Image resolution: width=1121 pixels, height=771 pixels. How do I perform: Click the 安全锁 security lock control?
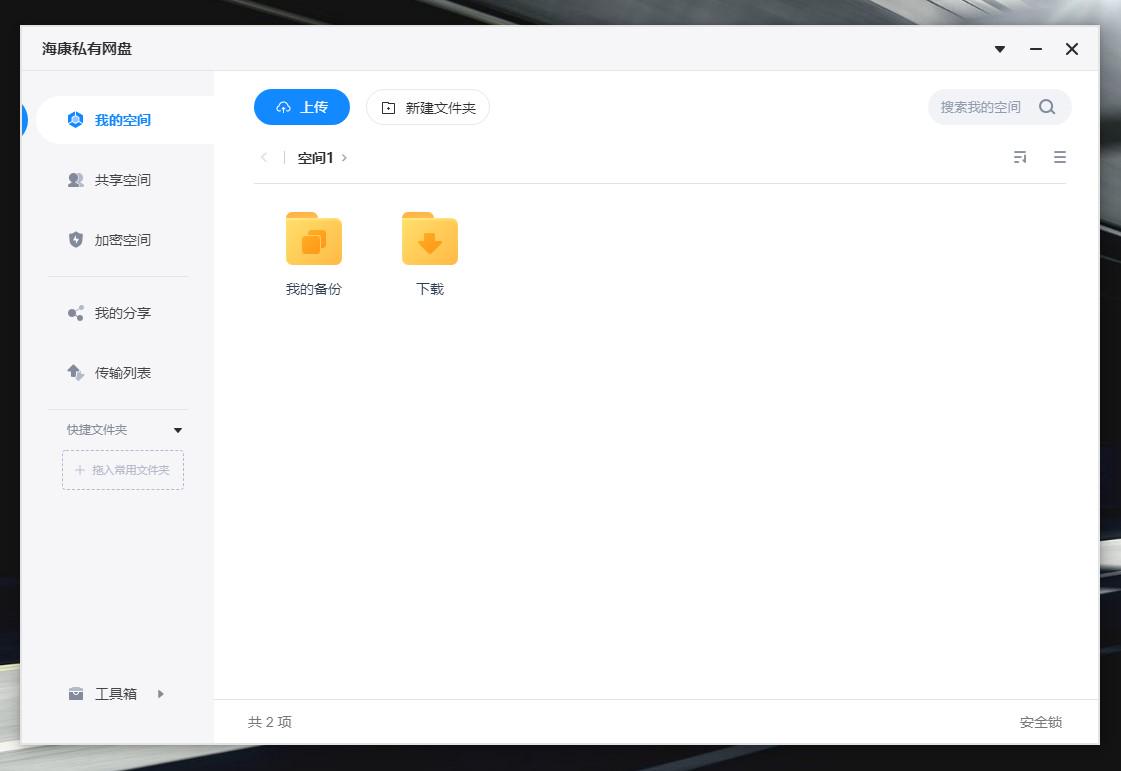(x=1040, y=722)
